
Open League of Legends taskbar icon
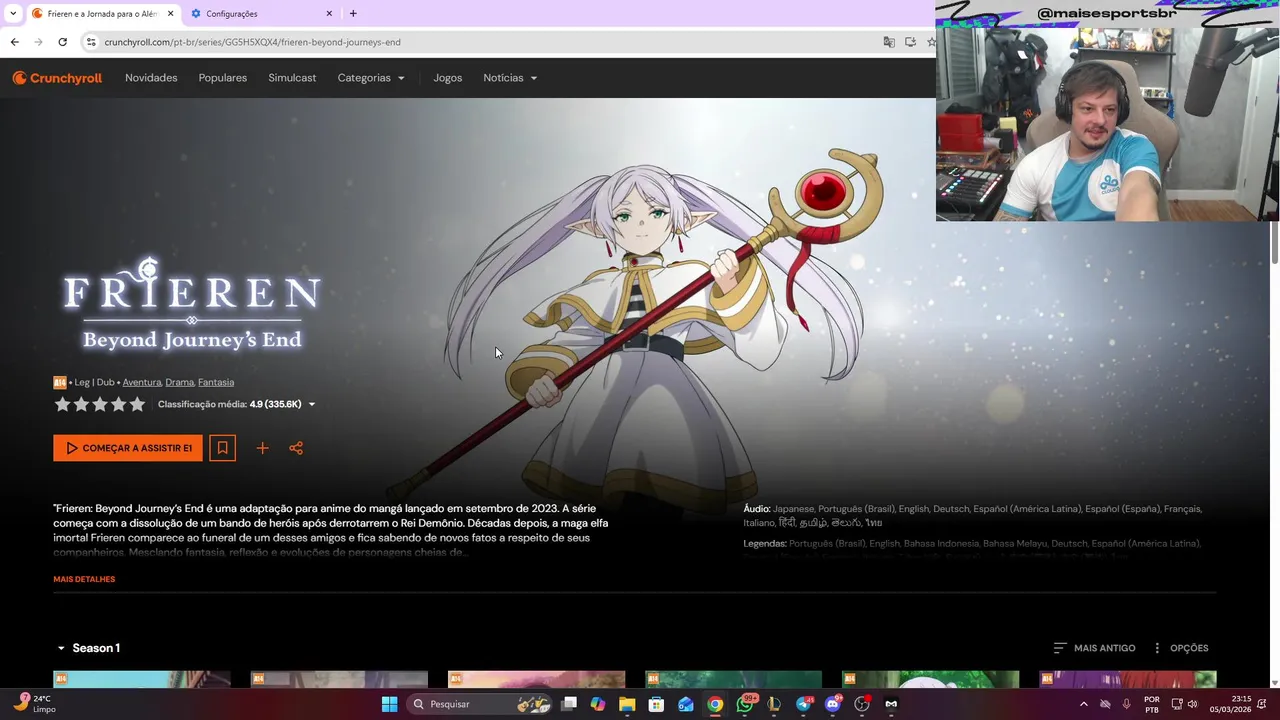pos(774,704)
